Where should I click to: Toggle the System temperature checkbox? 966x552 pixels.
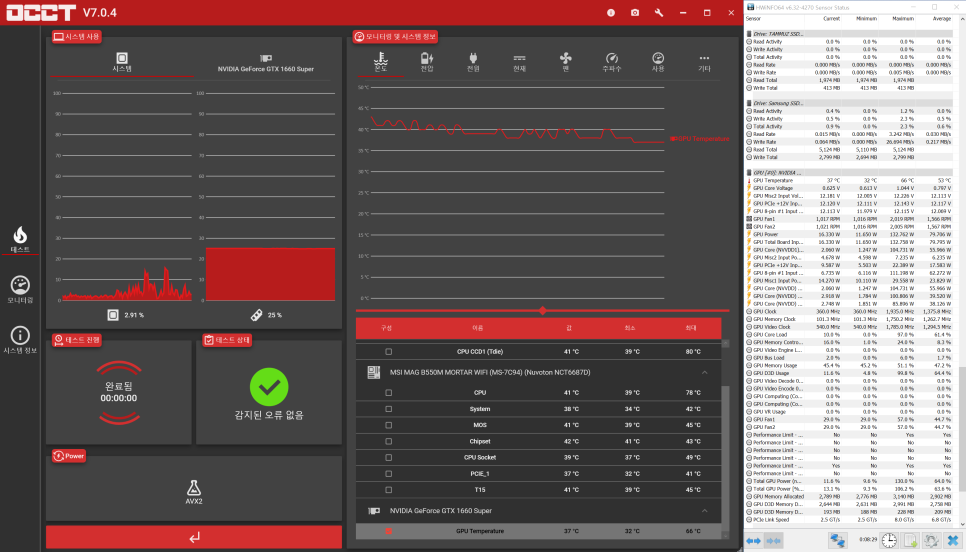tap(388, 409)
